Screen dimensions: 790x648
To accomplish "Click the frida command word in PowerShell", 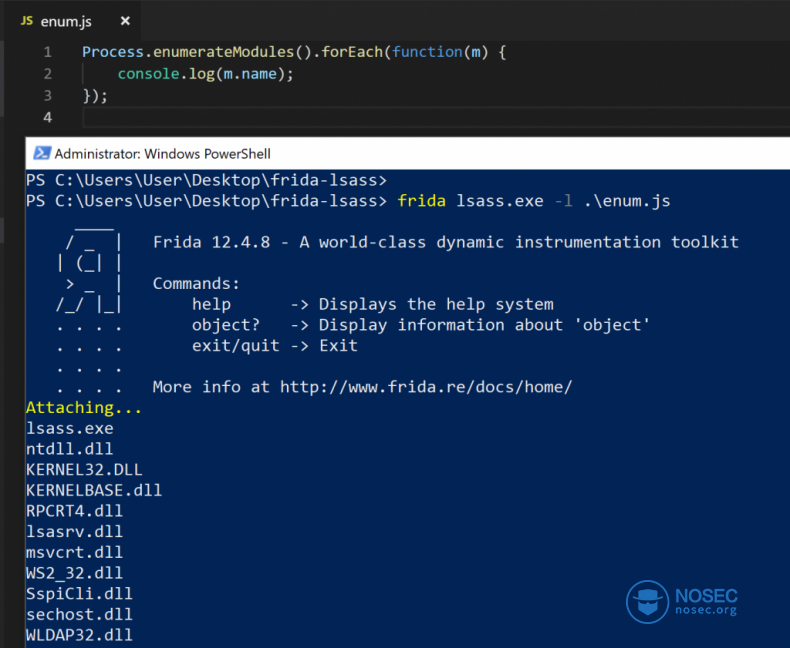I will coord(421,201).
